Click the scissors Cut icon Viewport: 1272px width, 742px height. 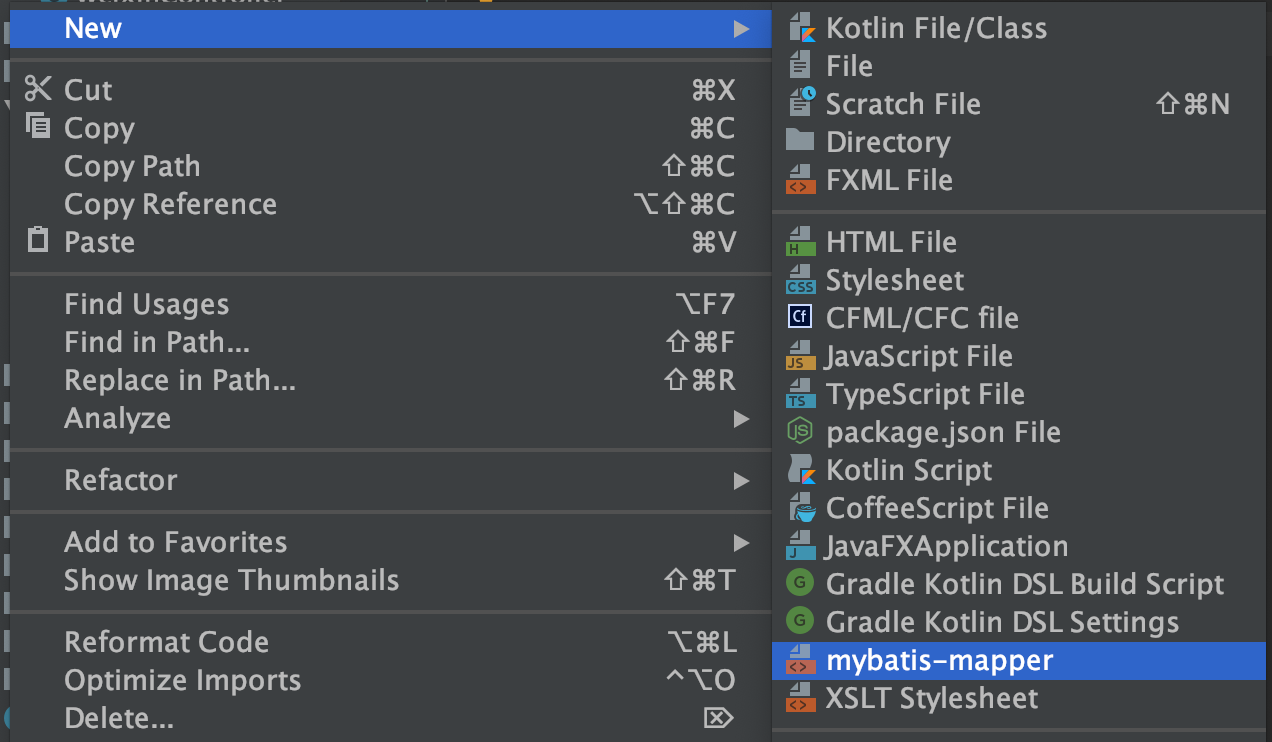point(38,89)
